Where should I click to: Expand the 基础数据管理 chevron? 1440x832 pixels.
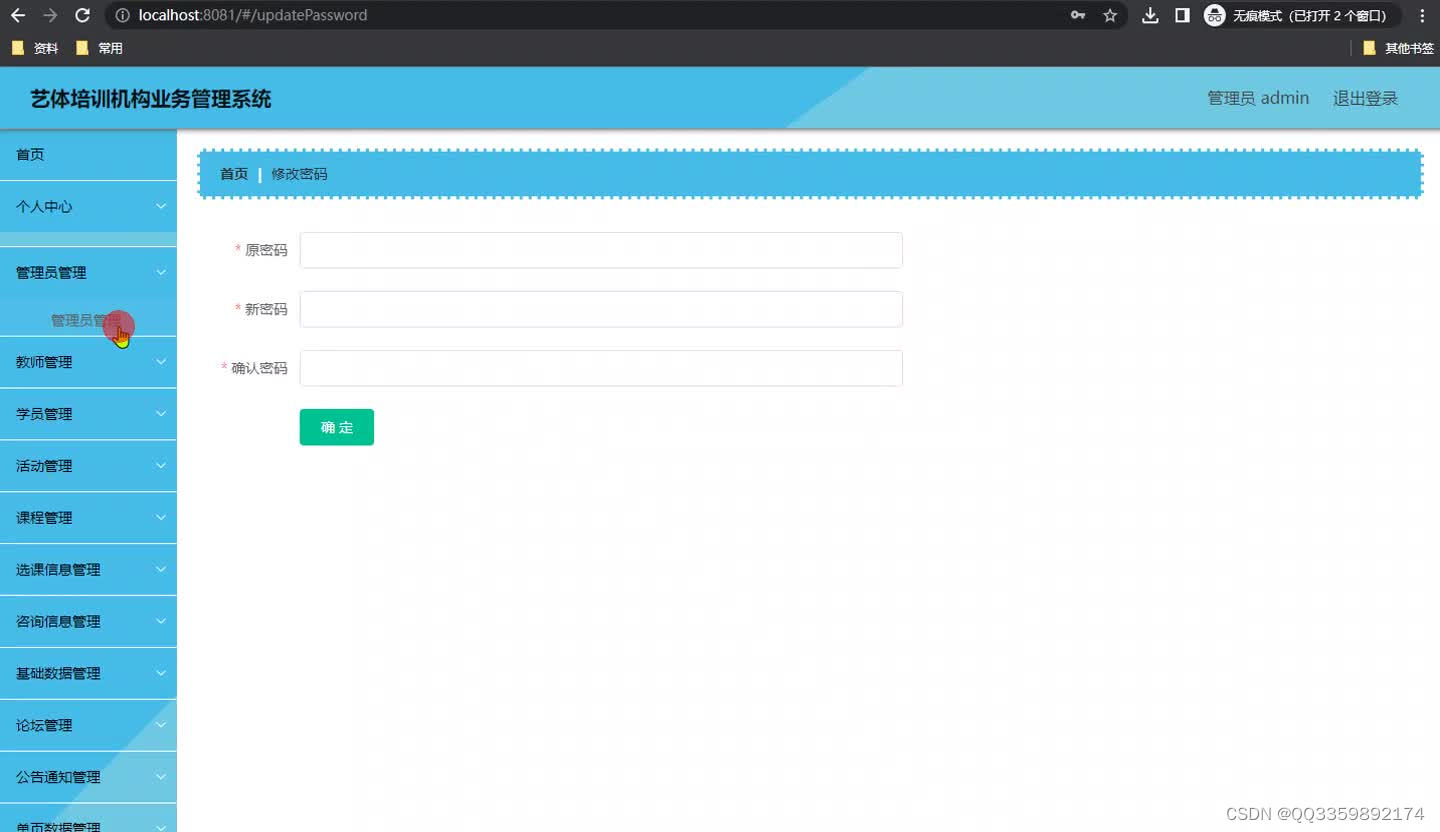tap(161, 674)
